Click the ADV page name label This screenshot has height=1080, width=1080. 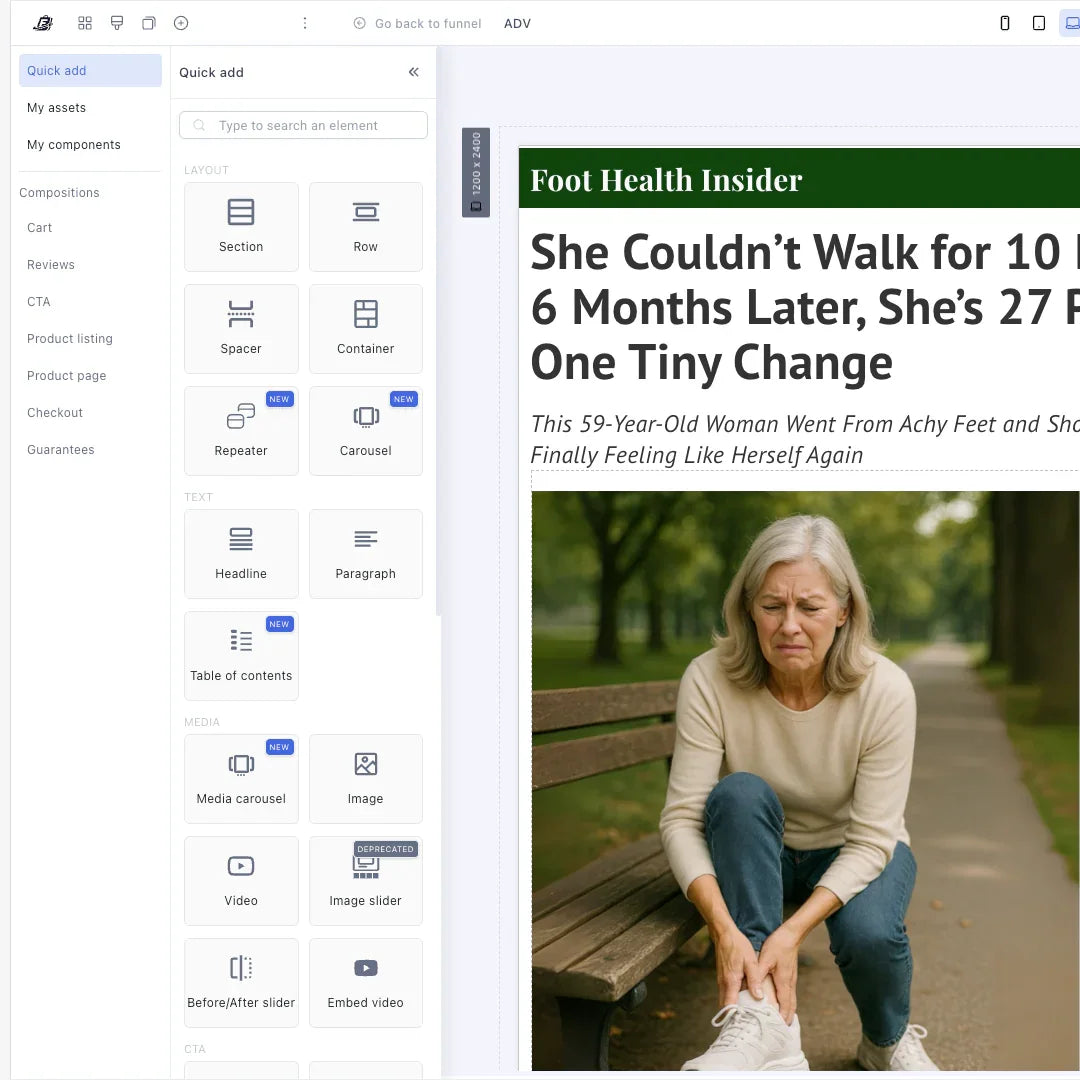pyautogui.click(x=517, y=23)
